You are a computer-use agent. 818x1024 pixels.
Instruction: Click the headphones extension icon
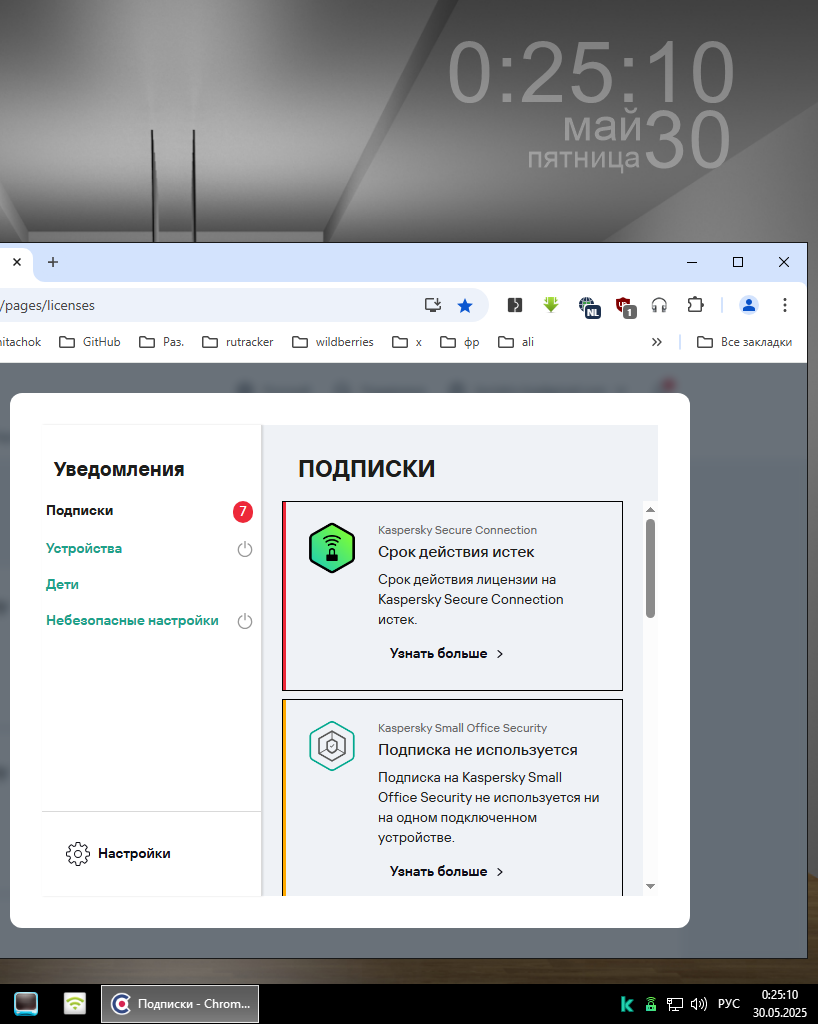[659, 305]
